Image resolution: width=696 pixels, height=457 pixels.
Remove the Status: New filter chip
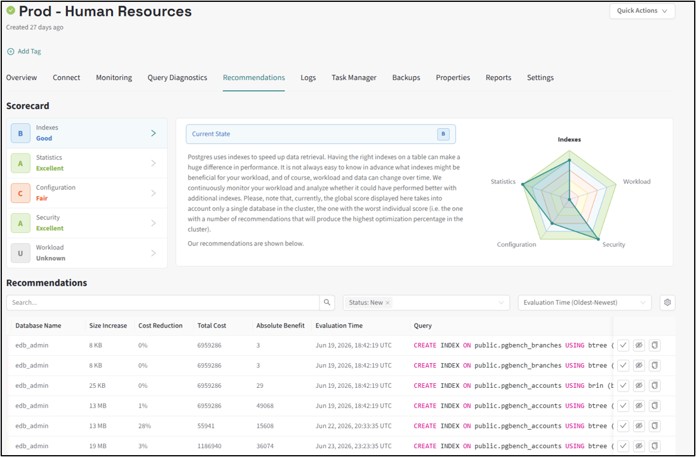pyautogui.click(x=388, y=303)
